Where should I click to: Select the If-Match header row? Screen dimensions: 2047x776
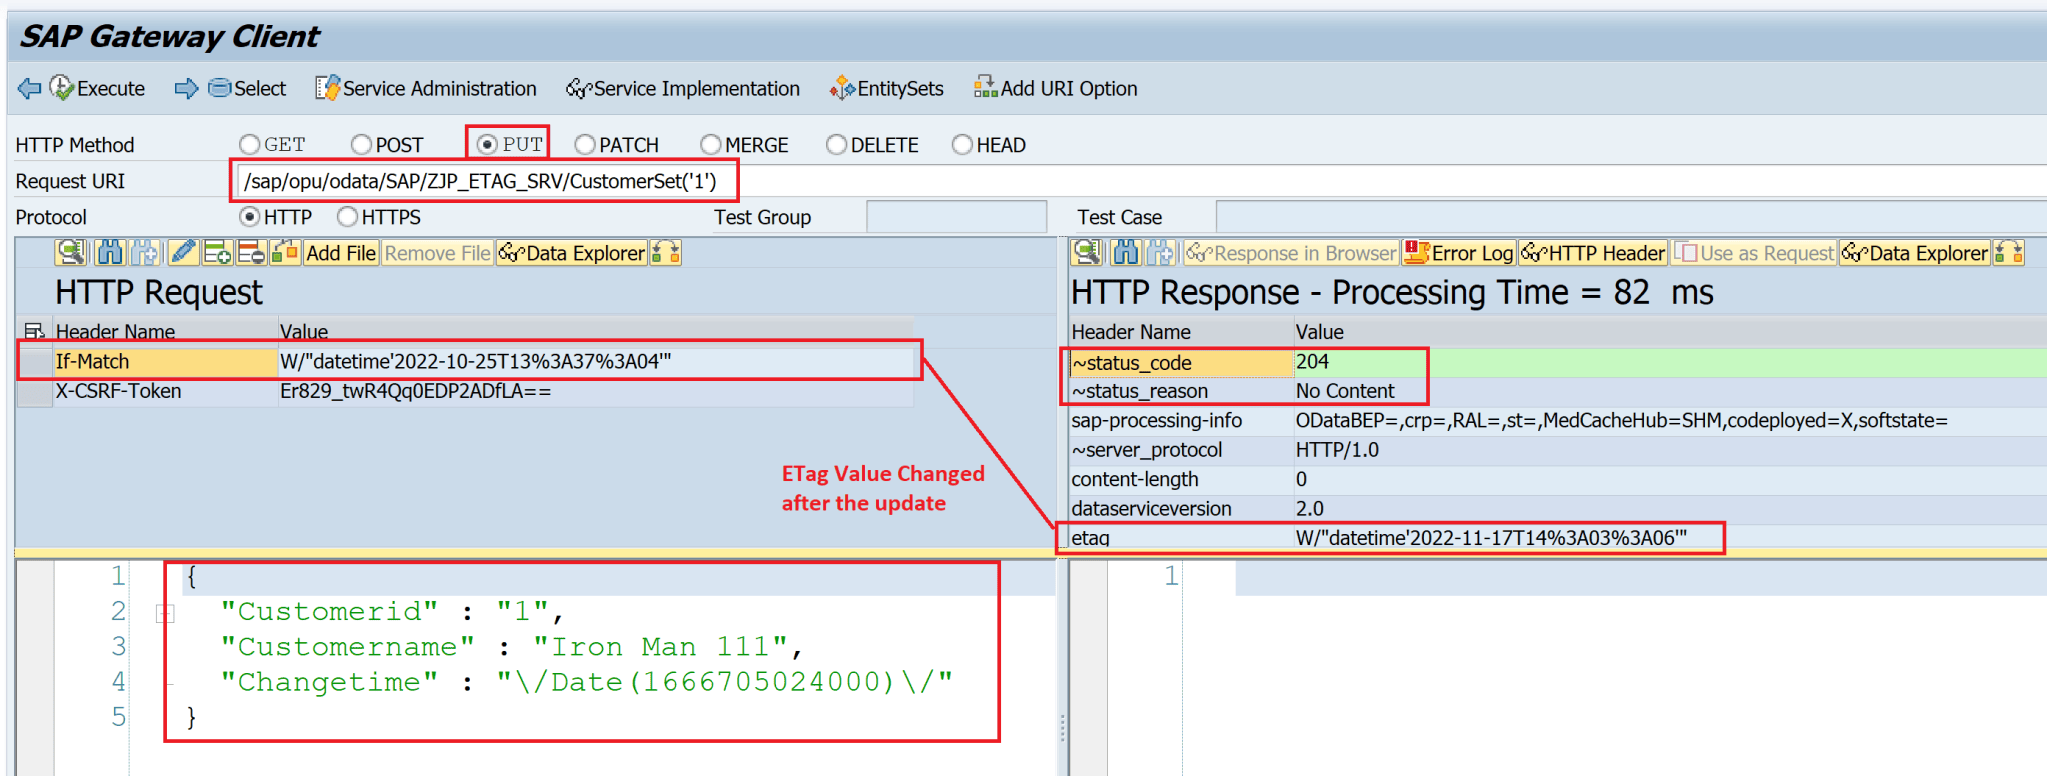coord(466,361)
